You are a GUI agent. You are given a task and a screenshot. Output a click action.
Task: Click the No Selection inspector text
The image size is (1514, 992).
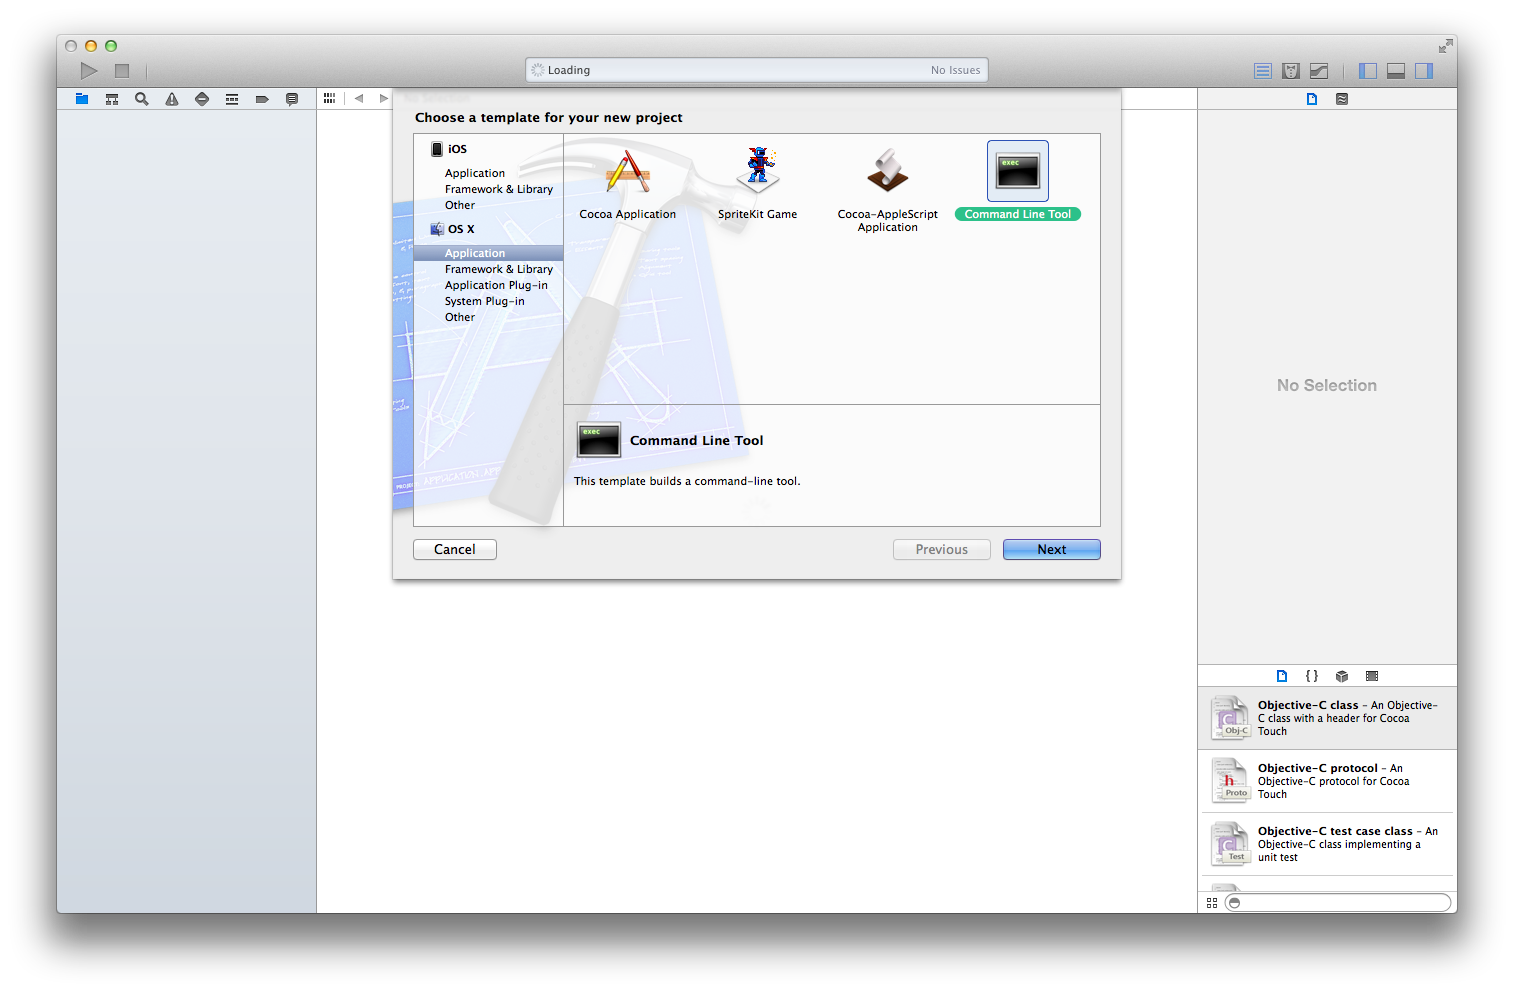(x=1327, y=386)
